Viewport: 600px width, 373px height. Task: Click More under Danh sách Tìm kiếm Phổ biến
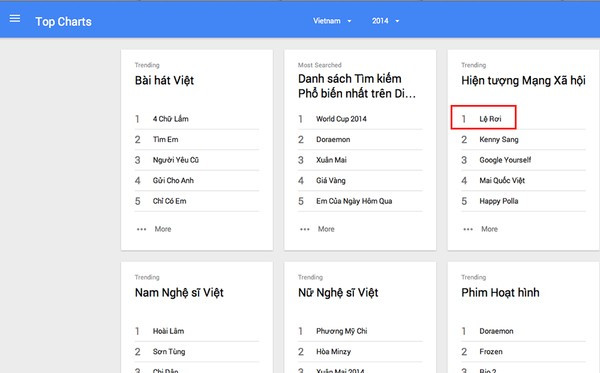[326, 229]
